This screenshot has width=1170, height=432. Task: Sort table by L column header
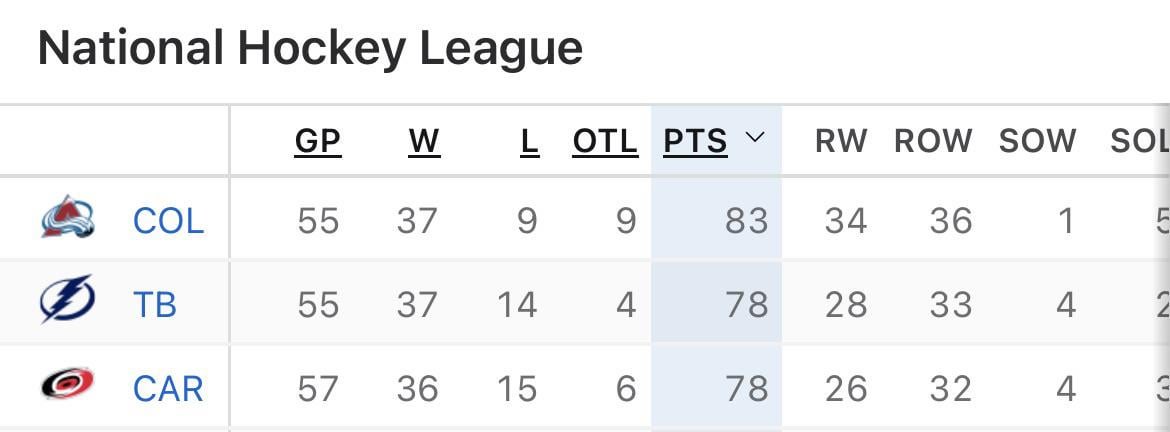530,141
